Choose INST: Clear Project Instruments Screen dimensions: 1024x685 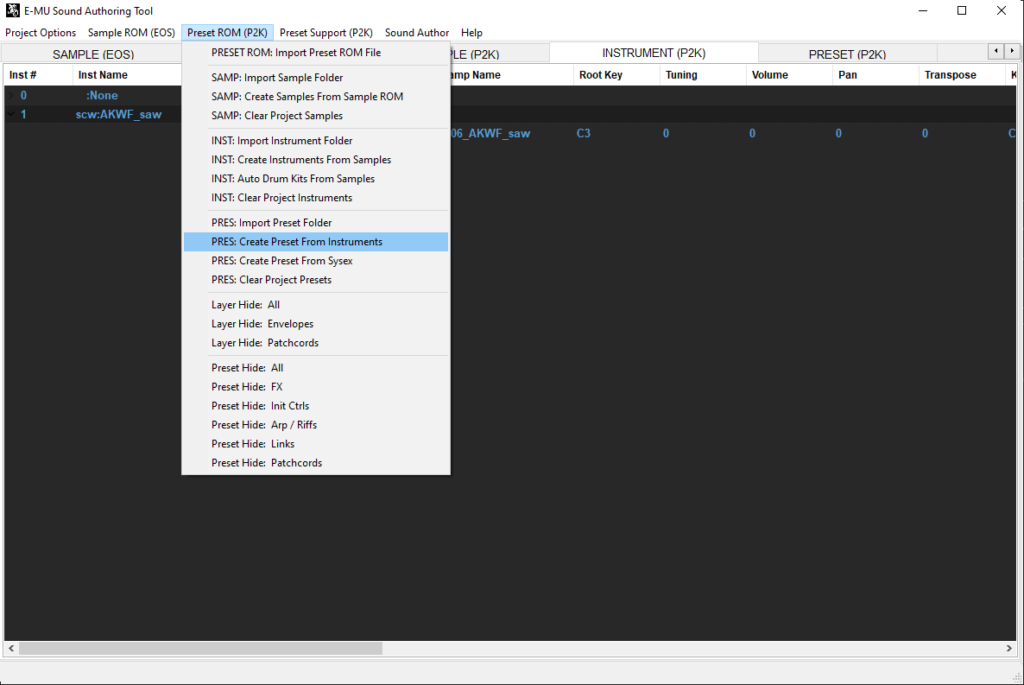[316, 198]
